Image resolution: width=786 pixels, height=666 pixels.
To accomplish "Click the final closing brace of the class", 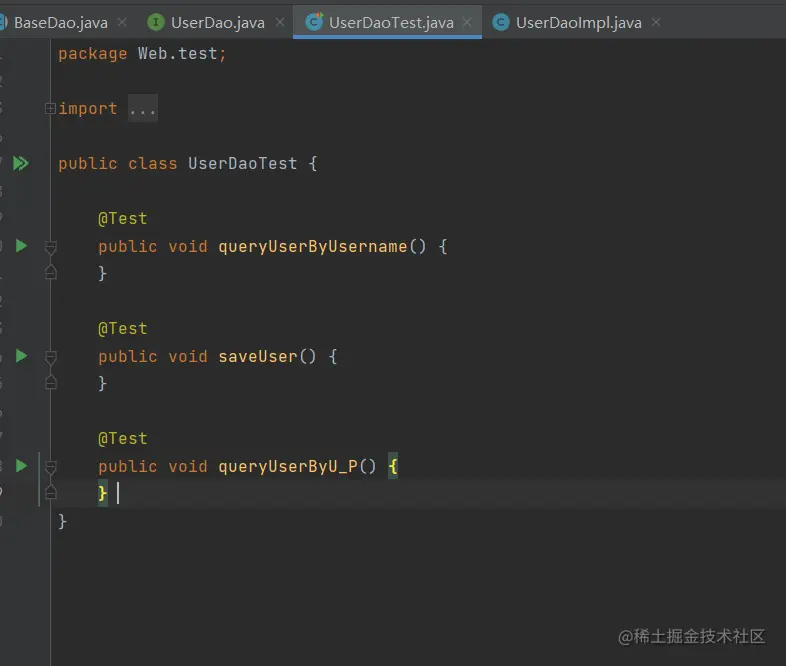I will click(62, 521).
